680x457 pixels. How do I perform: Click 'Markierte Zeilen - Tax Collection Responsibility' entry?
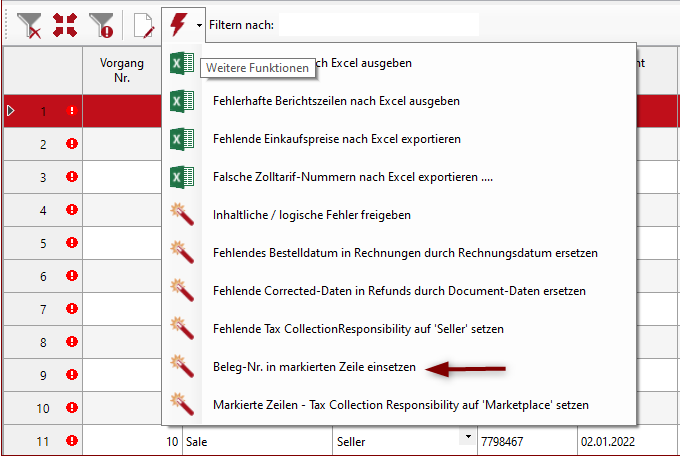[x=400, y=405]
